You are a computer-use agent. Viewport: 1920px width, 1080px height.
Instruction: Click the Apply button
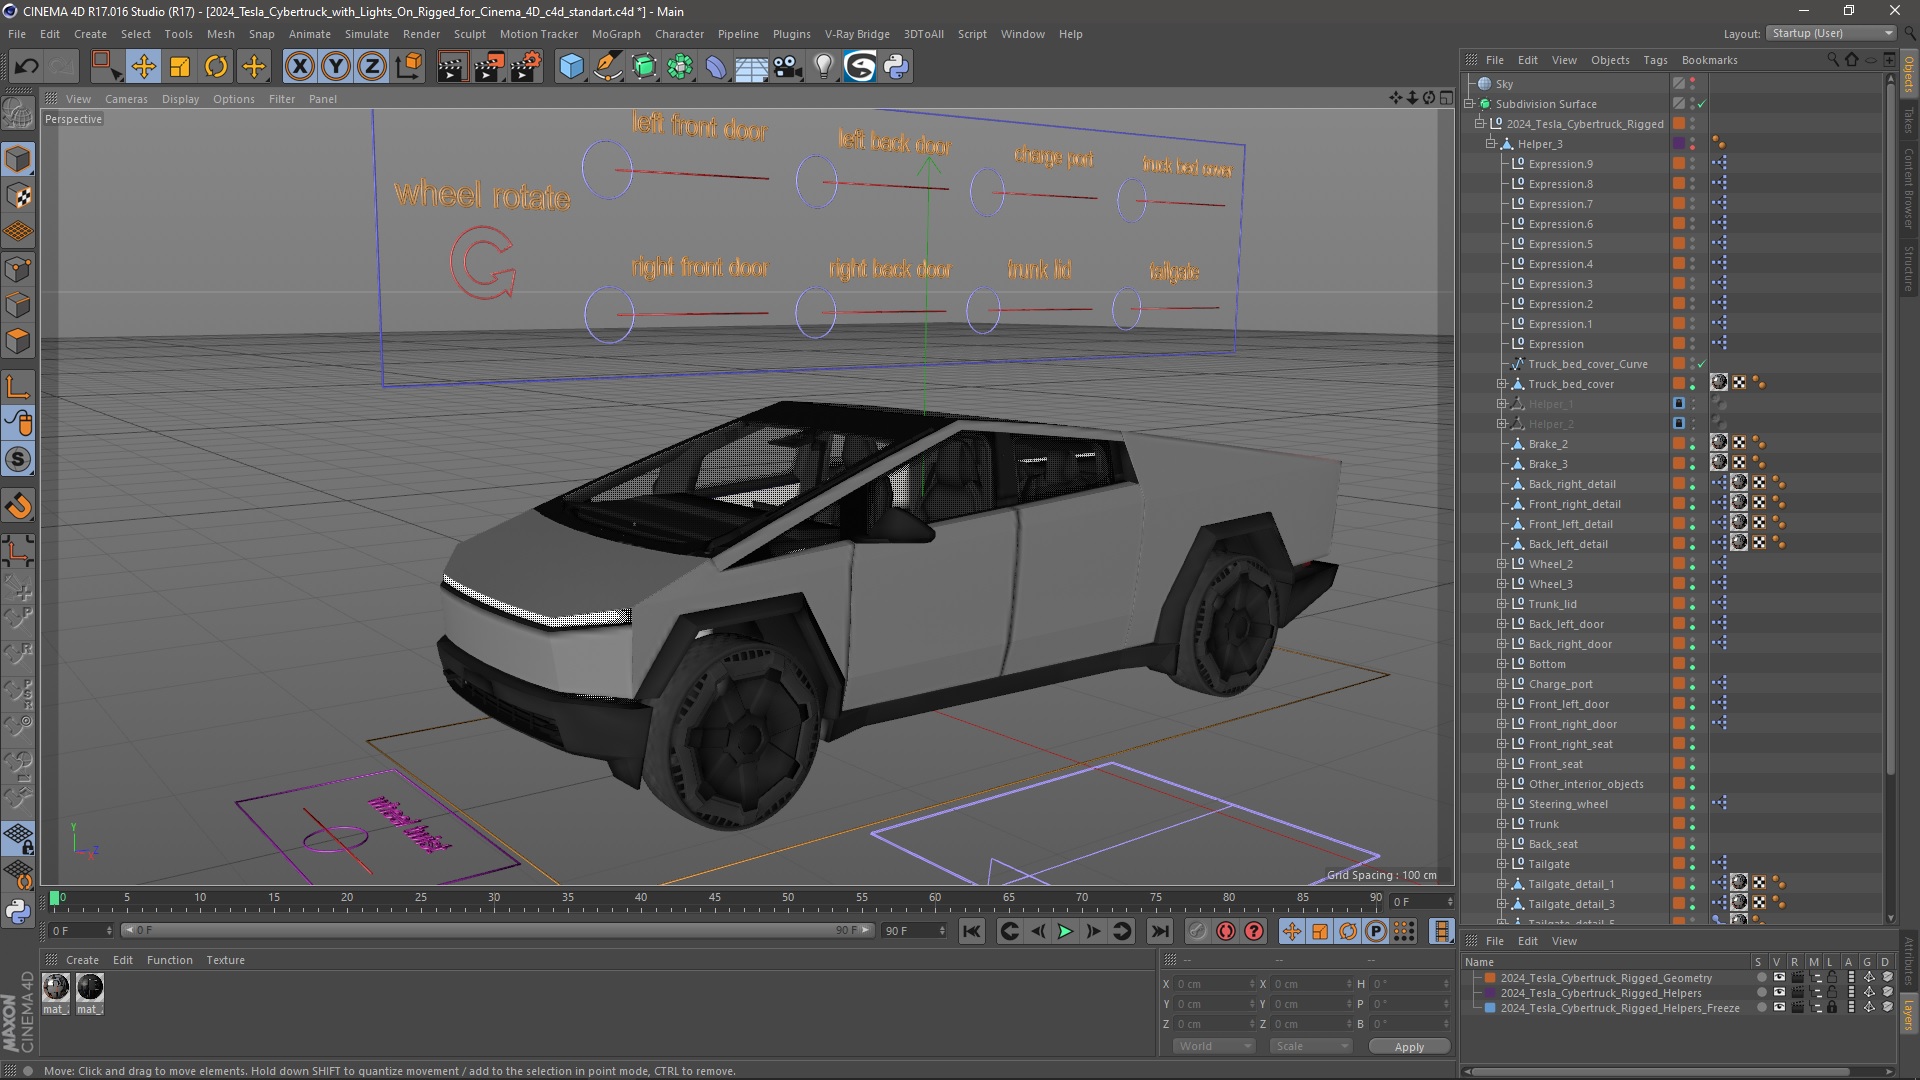pyautogui.click(x=1409, y=1047)
